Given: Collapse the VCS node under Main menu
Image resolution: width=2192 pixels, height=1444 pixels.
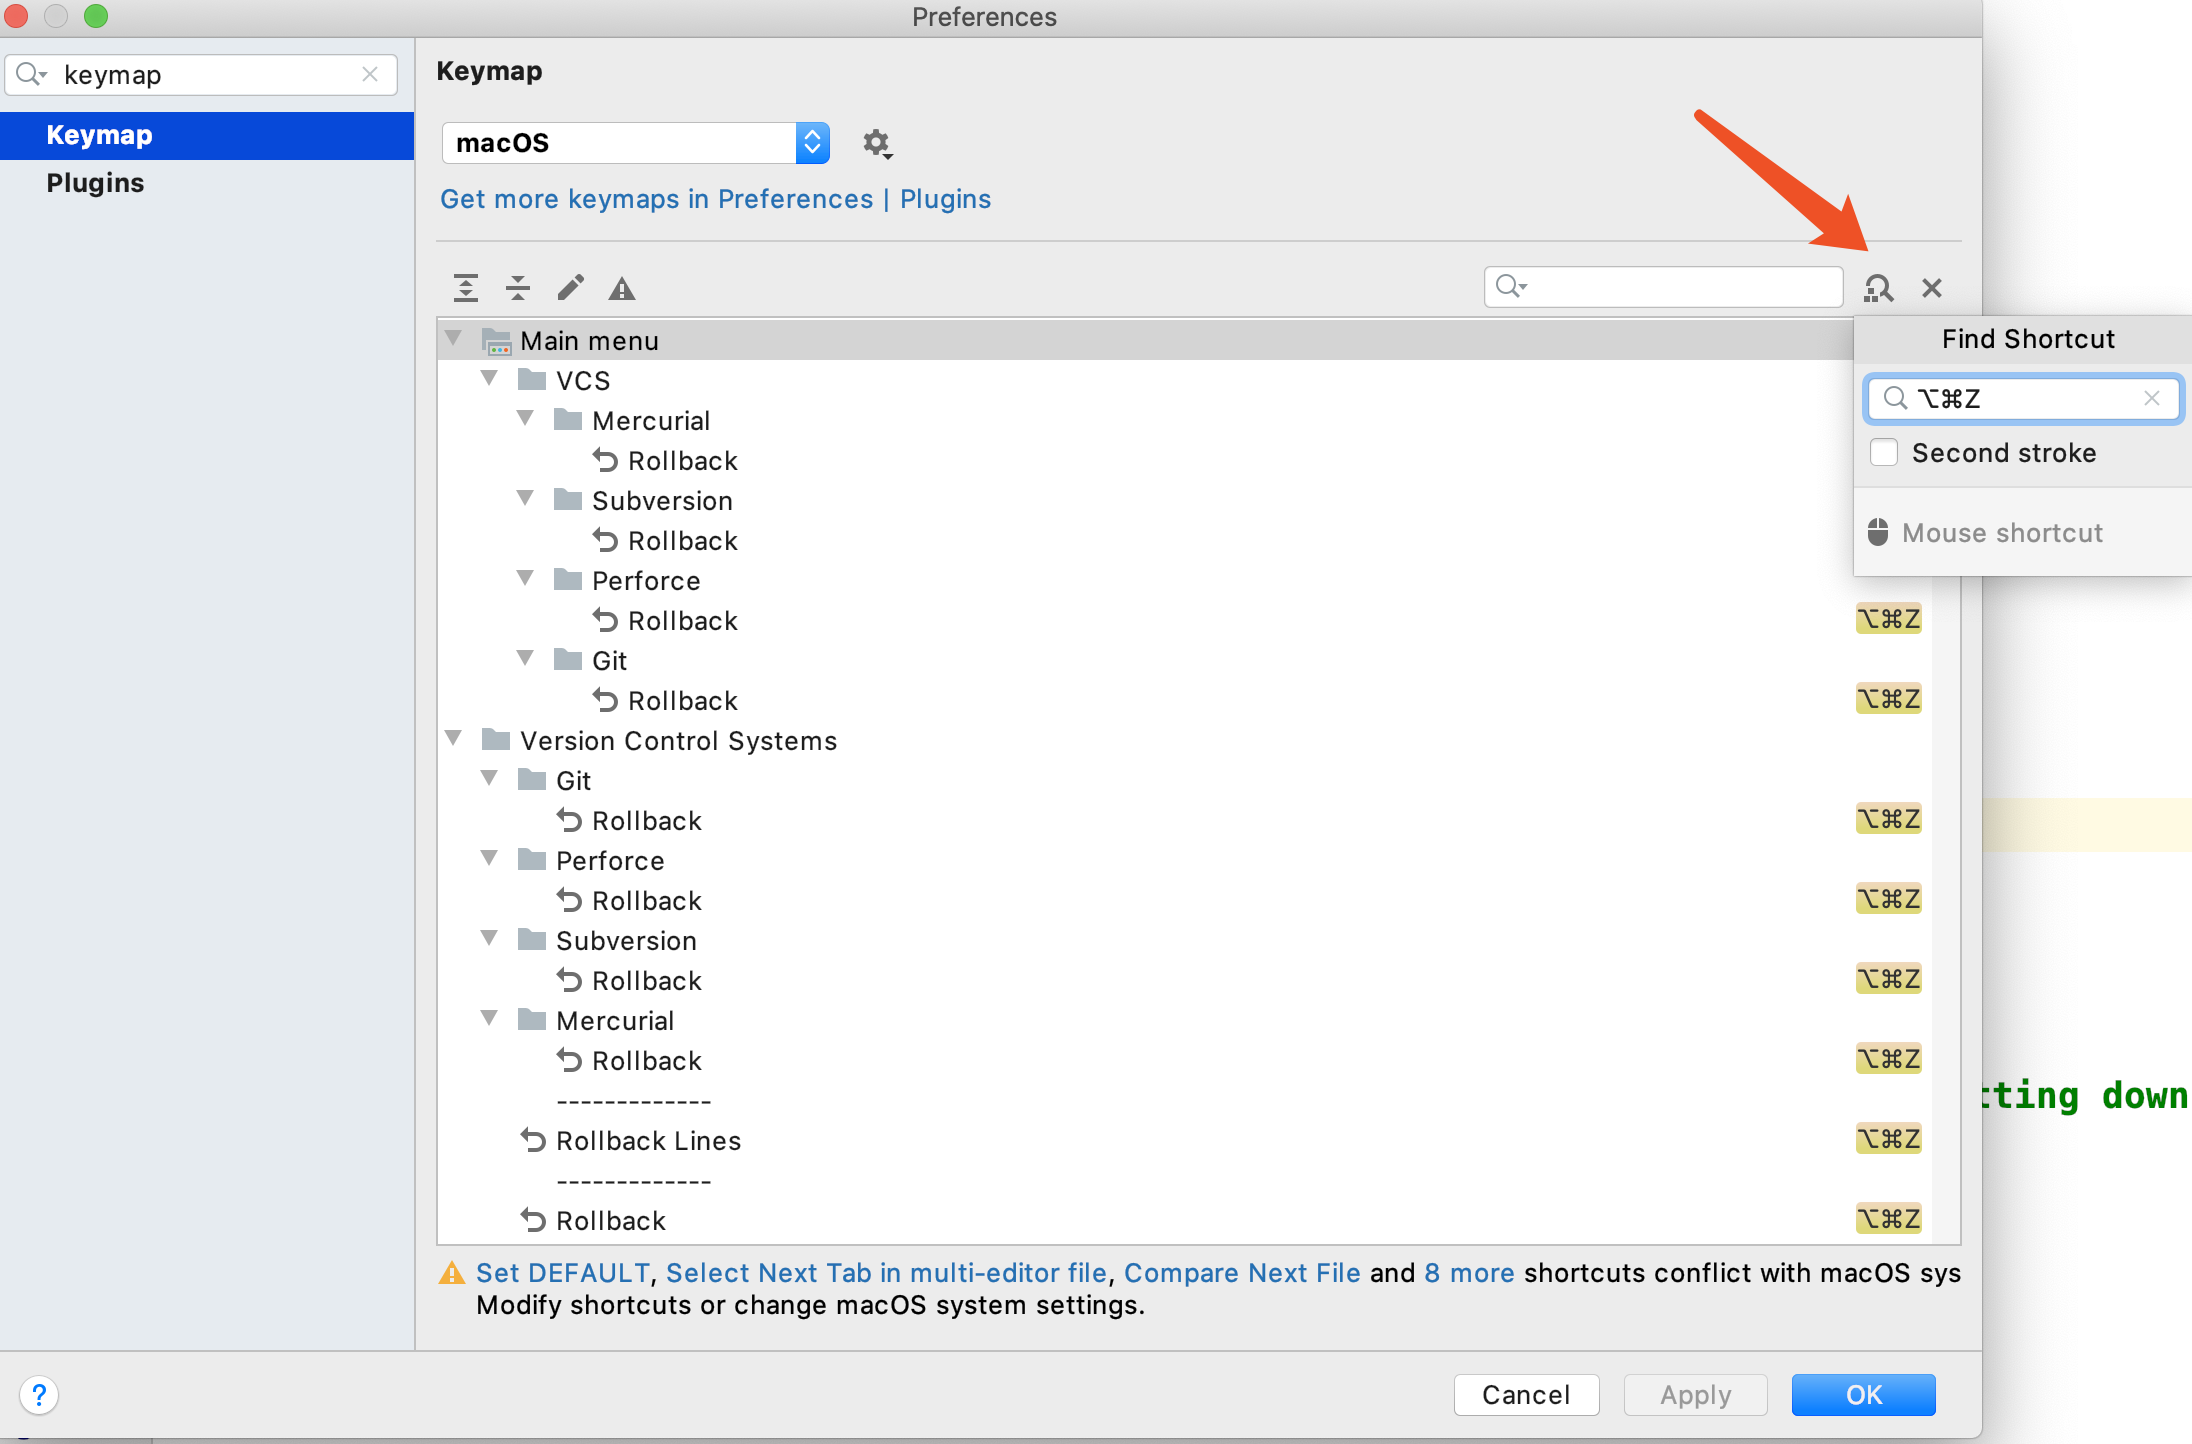Looking at the screenshot, I should click(x=490, y=379).
